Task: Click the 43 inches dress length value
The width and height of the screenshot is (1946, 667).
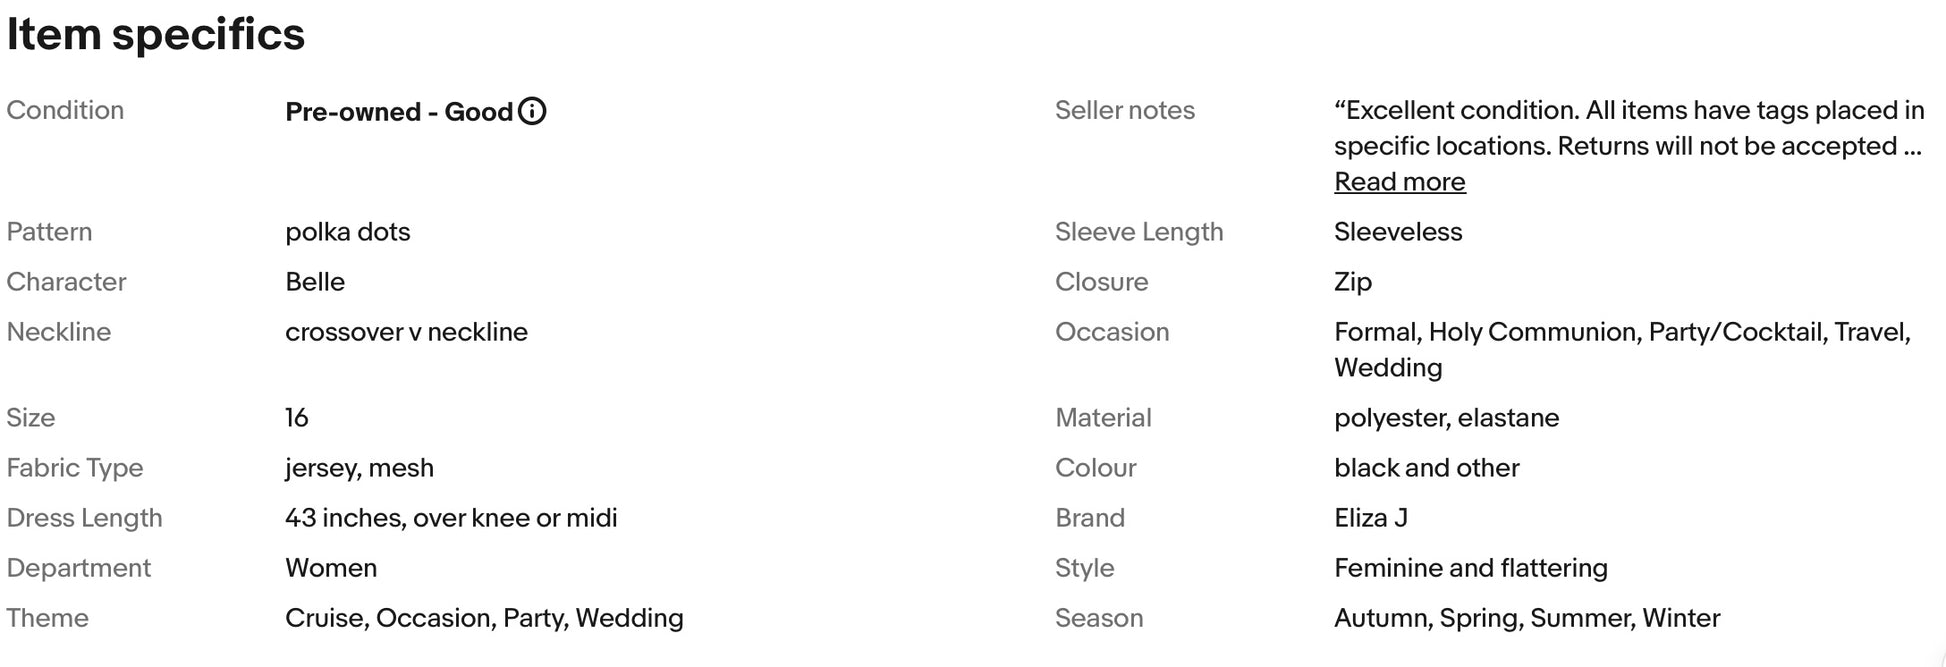Action: click(x=451, y=518)
